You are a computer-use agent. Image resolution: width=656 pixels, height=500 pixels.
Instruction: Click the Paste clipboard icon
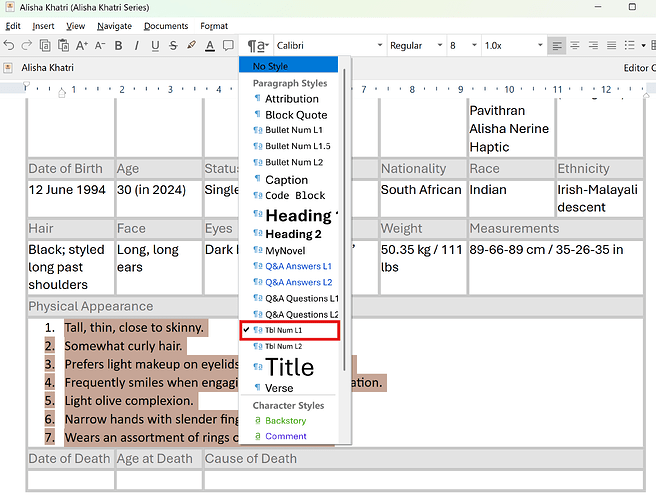tap(63, 45)
